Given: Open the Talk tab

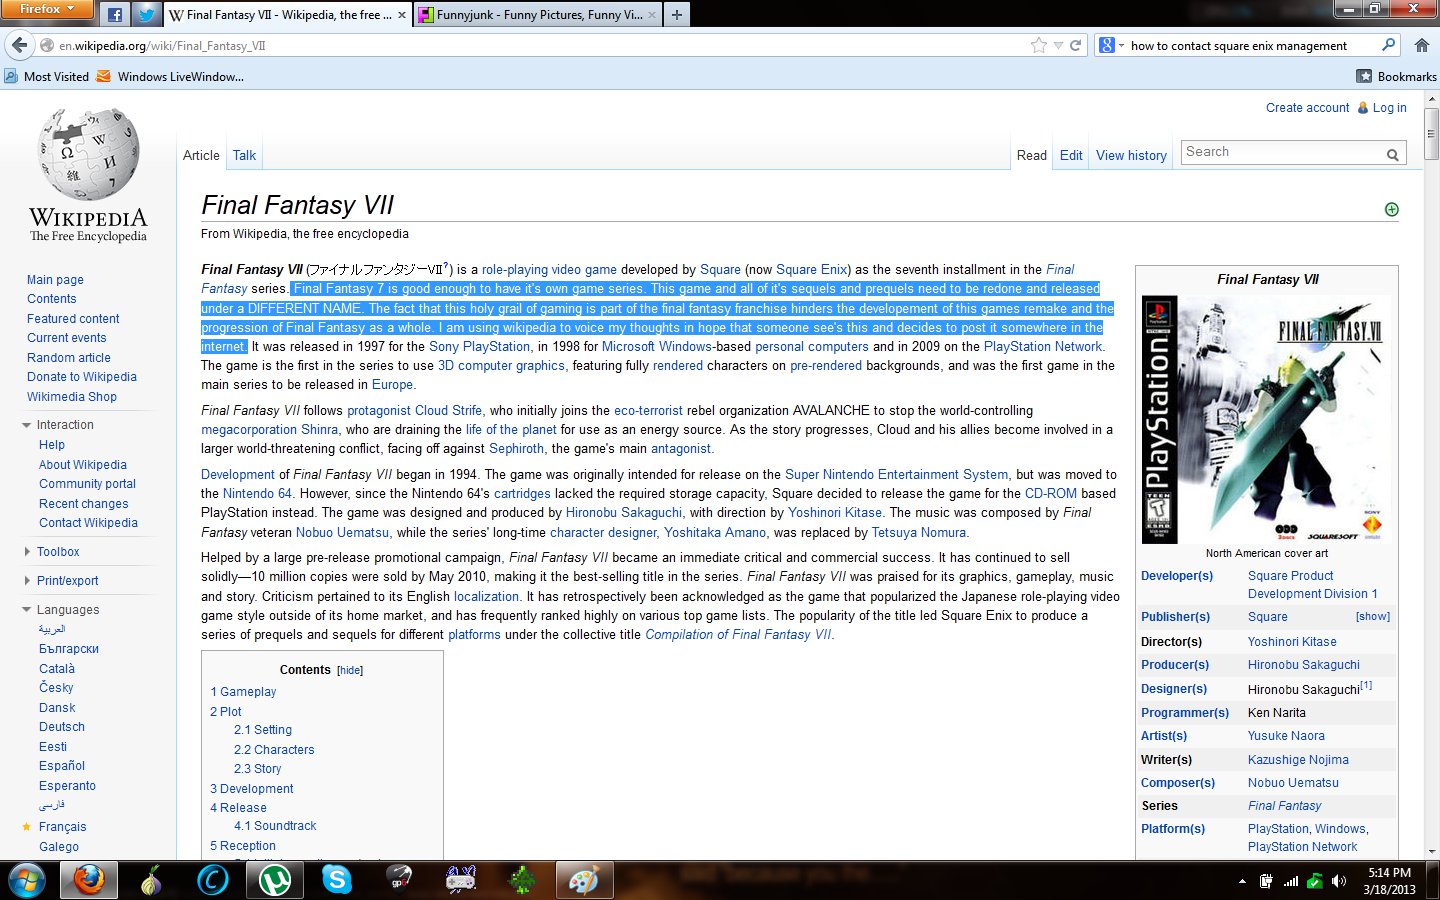Looking at the screenshot, I should pos(244,155).
